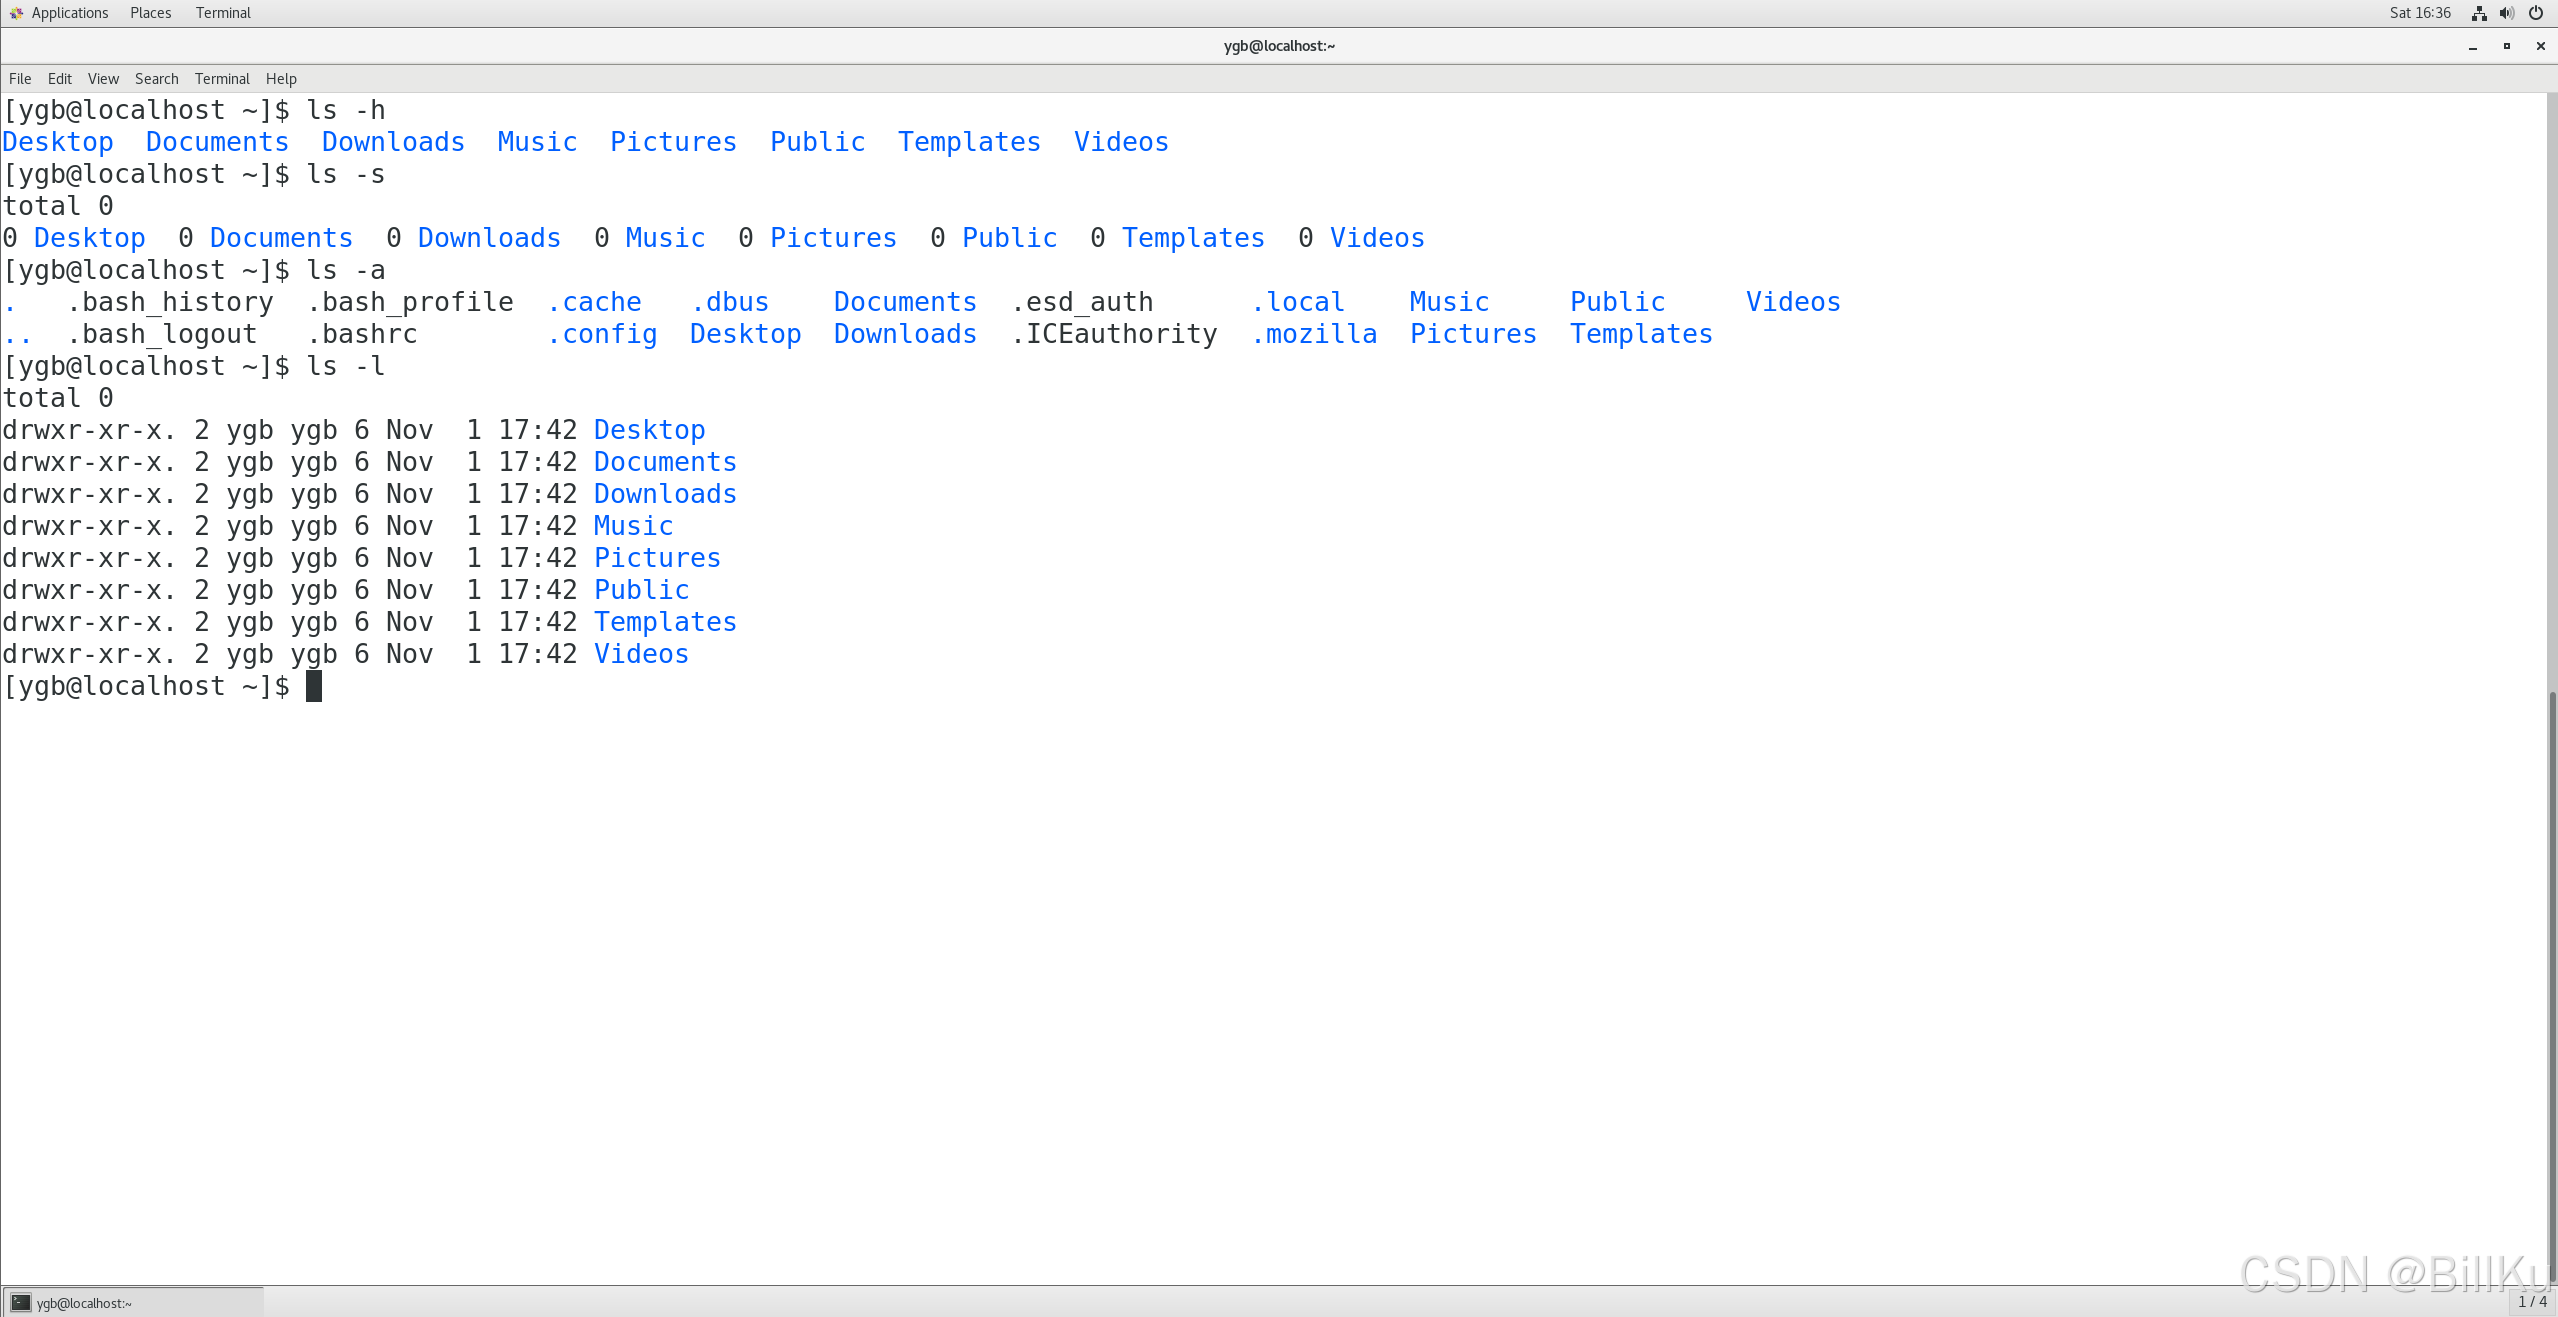
Task: Open the Edit menu
Action: click(x=59, y=79)
